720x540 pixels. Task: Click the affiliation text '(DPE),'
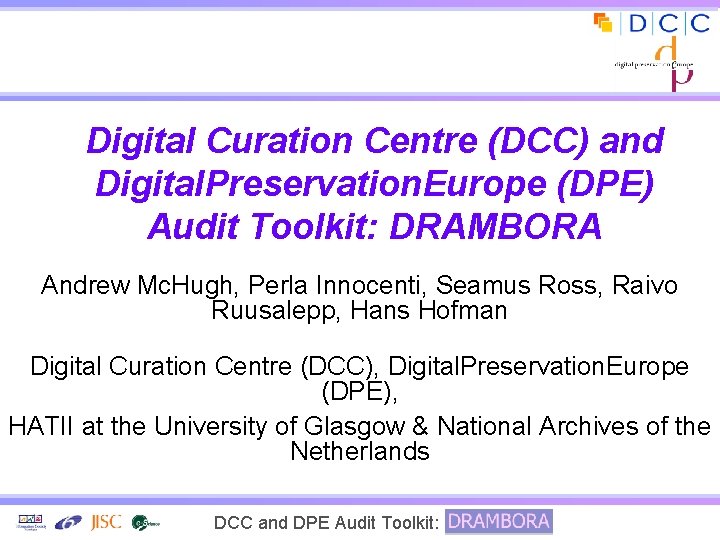pyautogui.click(x=359, y=392)
